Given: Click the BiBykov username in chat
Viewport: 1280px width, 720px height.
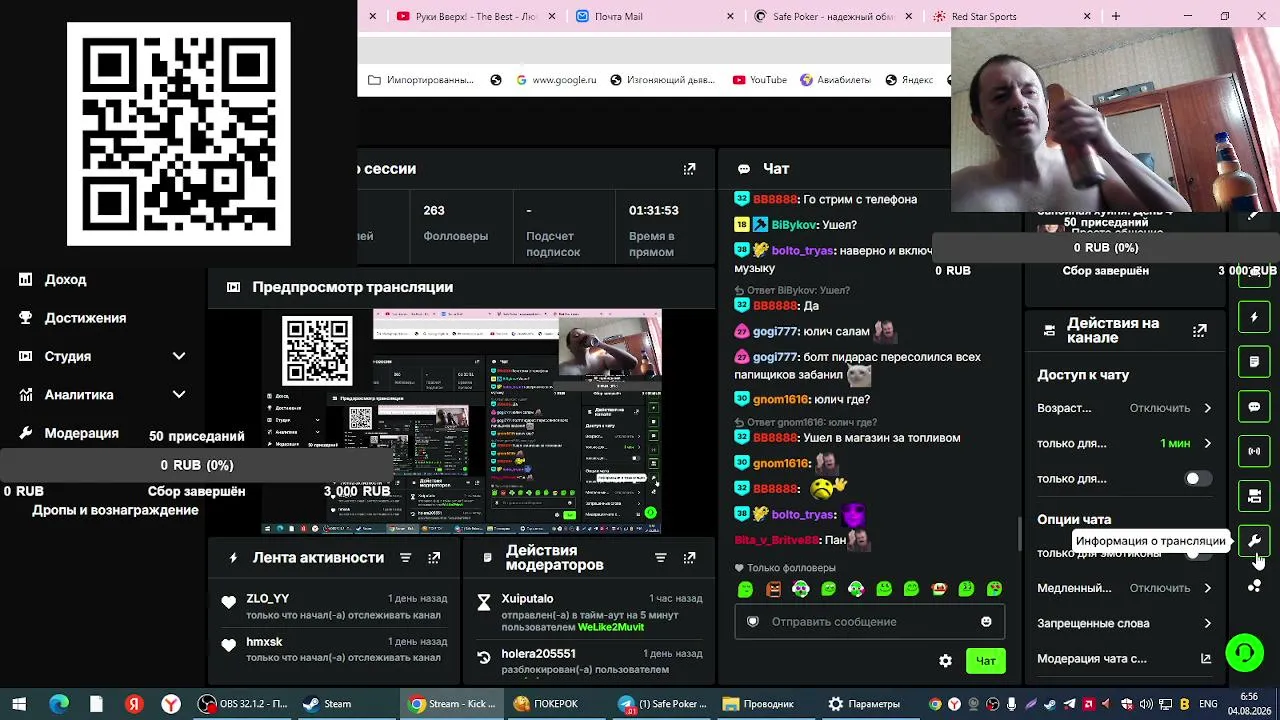Looking at the screenshot, I should (794, 225).
